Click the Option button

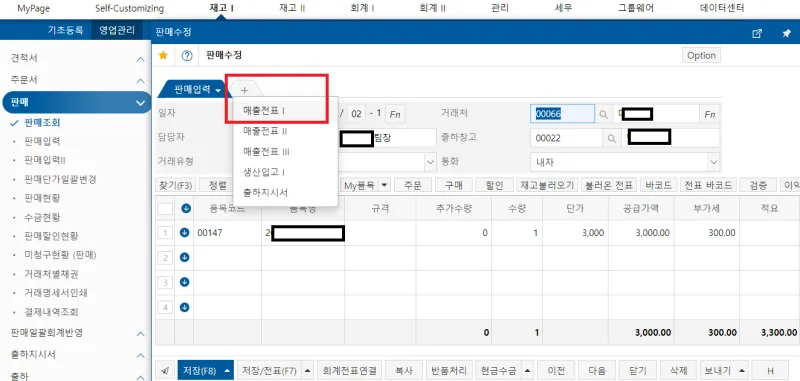701,56
